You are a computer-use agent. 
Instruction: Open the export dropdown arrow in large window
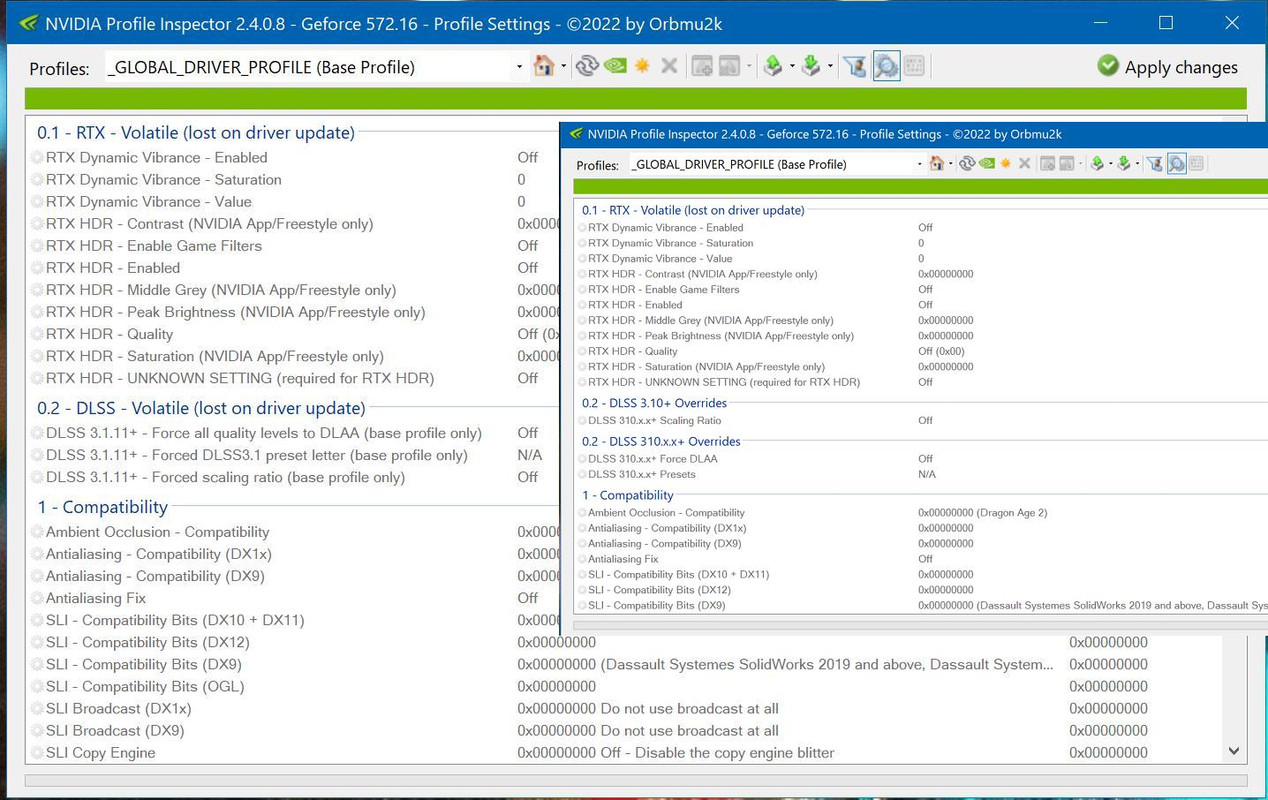pyautogui.click(x=791, y=67)
